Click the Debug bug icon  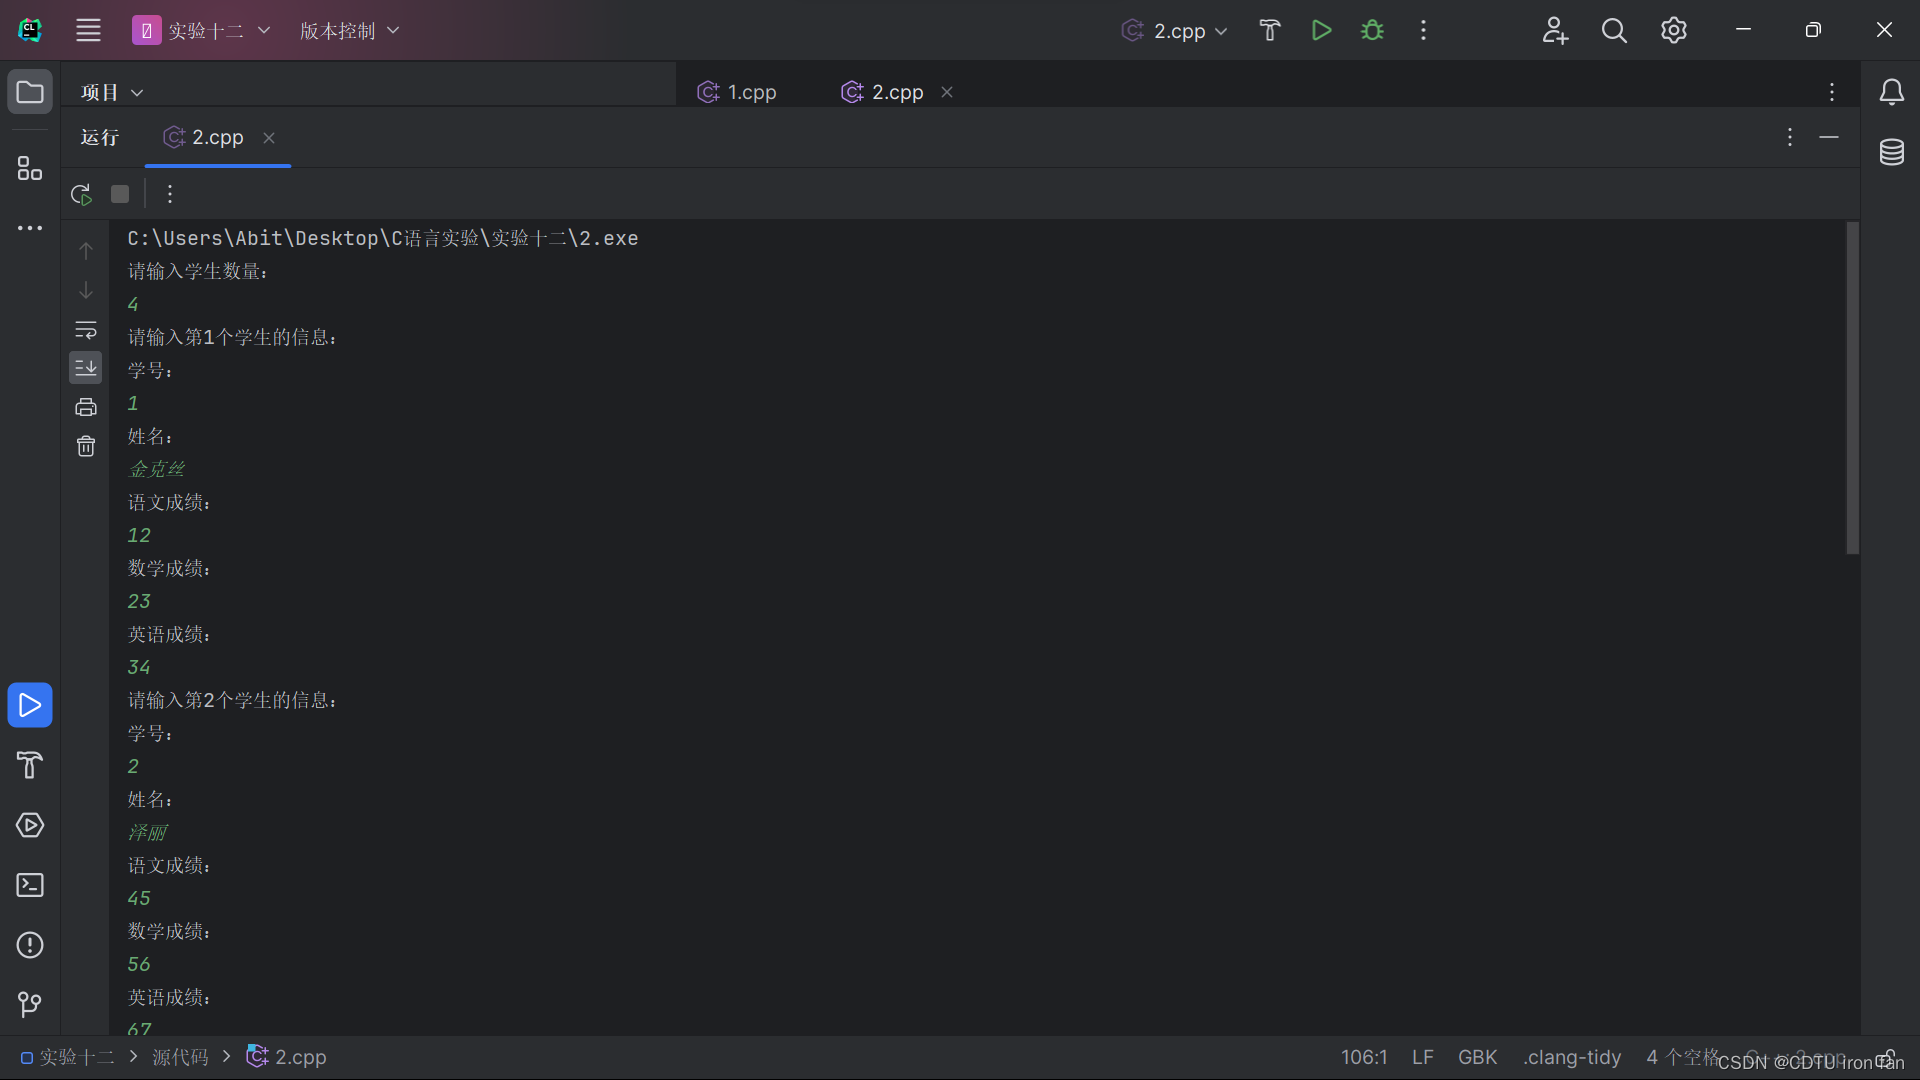pyautogui.click(x=1372, y=30)
